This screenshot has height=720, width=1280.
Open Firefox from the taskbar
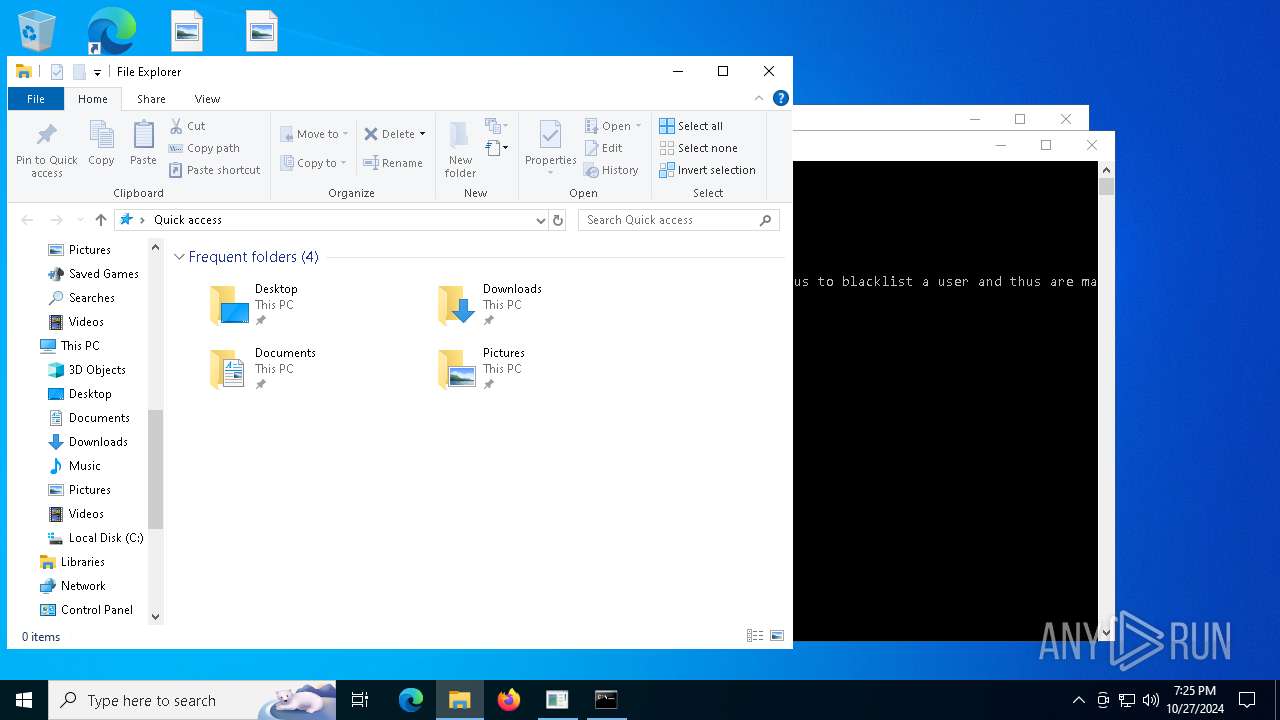coord(509,700)
